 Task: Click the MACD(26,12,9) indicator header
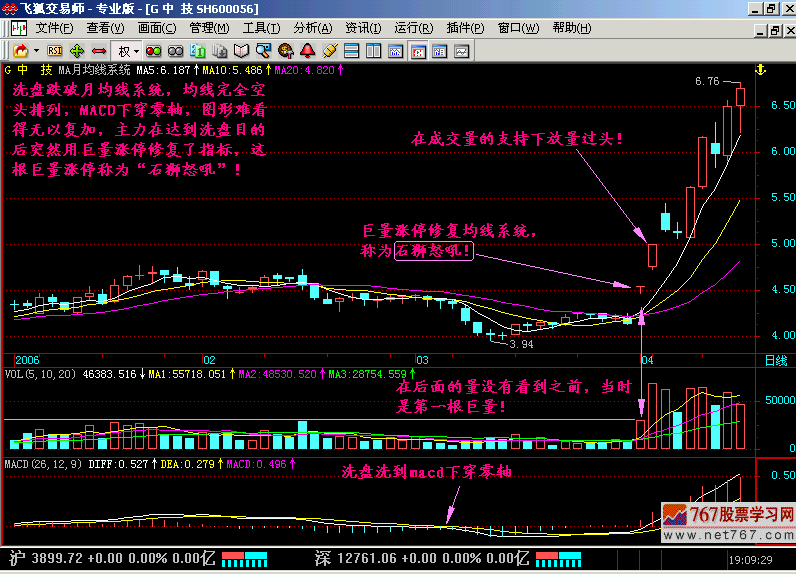pos(40,464)
